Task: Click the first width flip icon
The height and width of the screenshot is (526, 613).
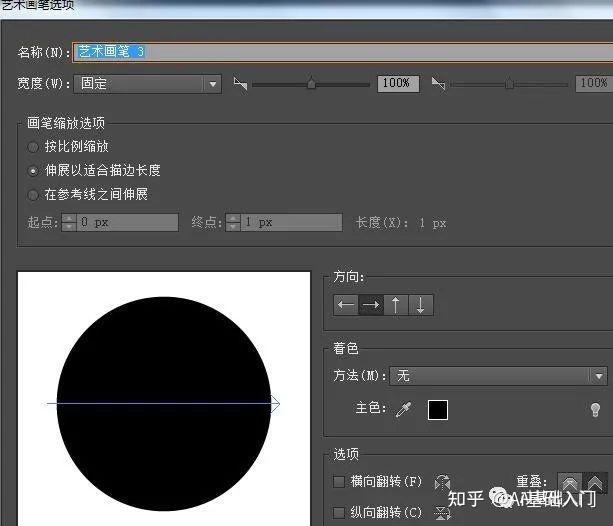Action: (x=240, y=83)
